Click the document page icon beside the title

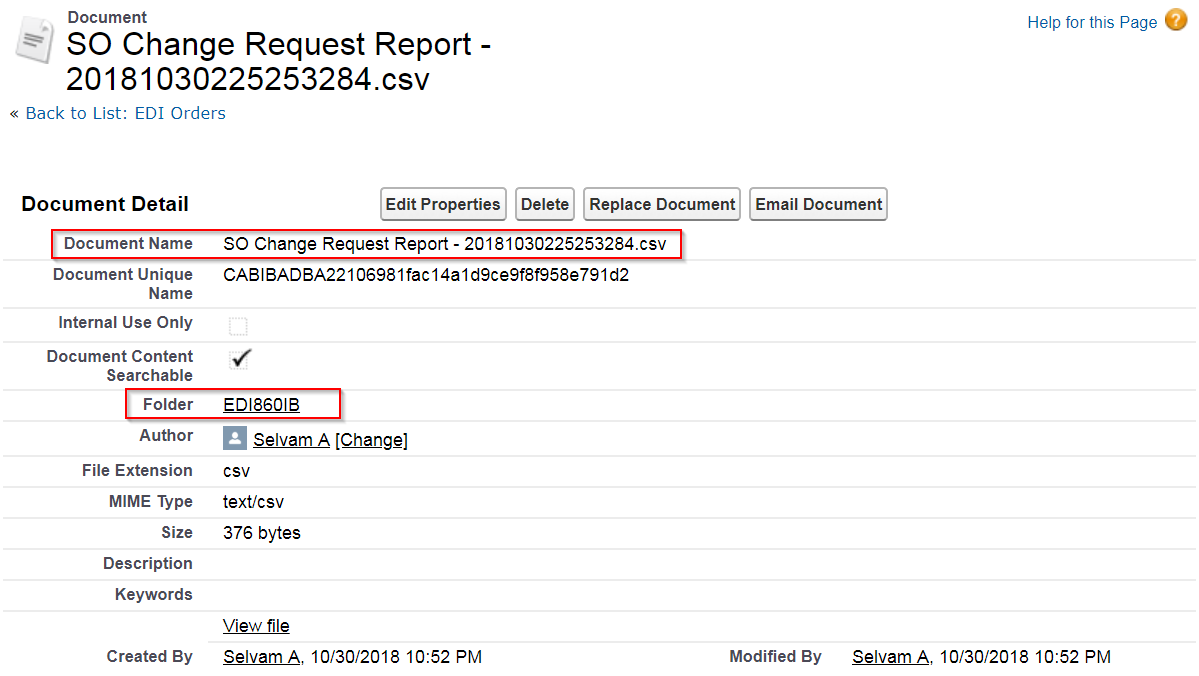(34, 40)
